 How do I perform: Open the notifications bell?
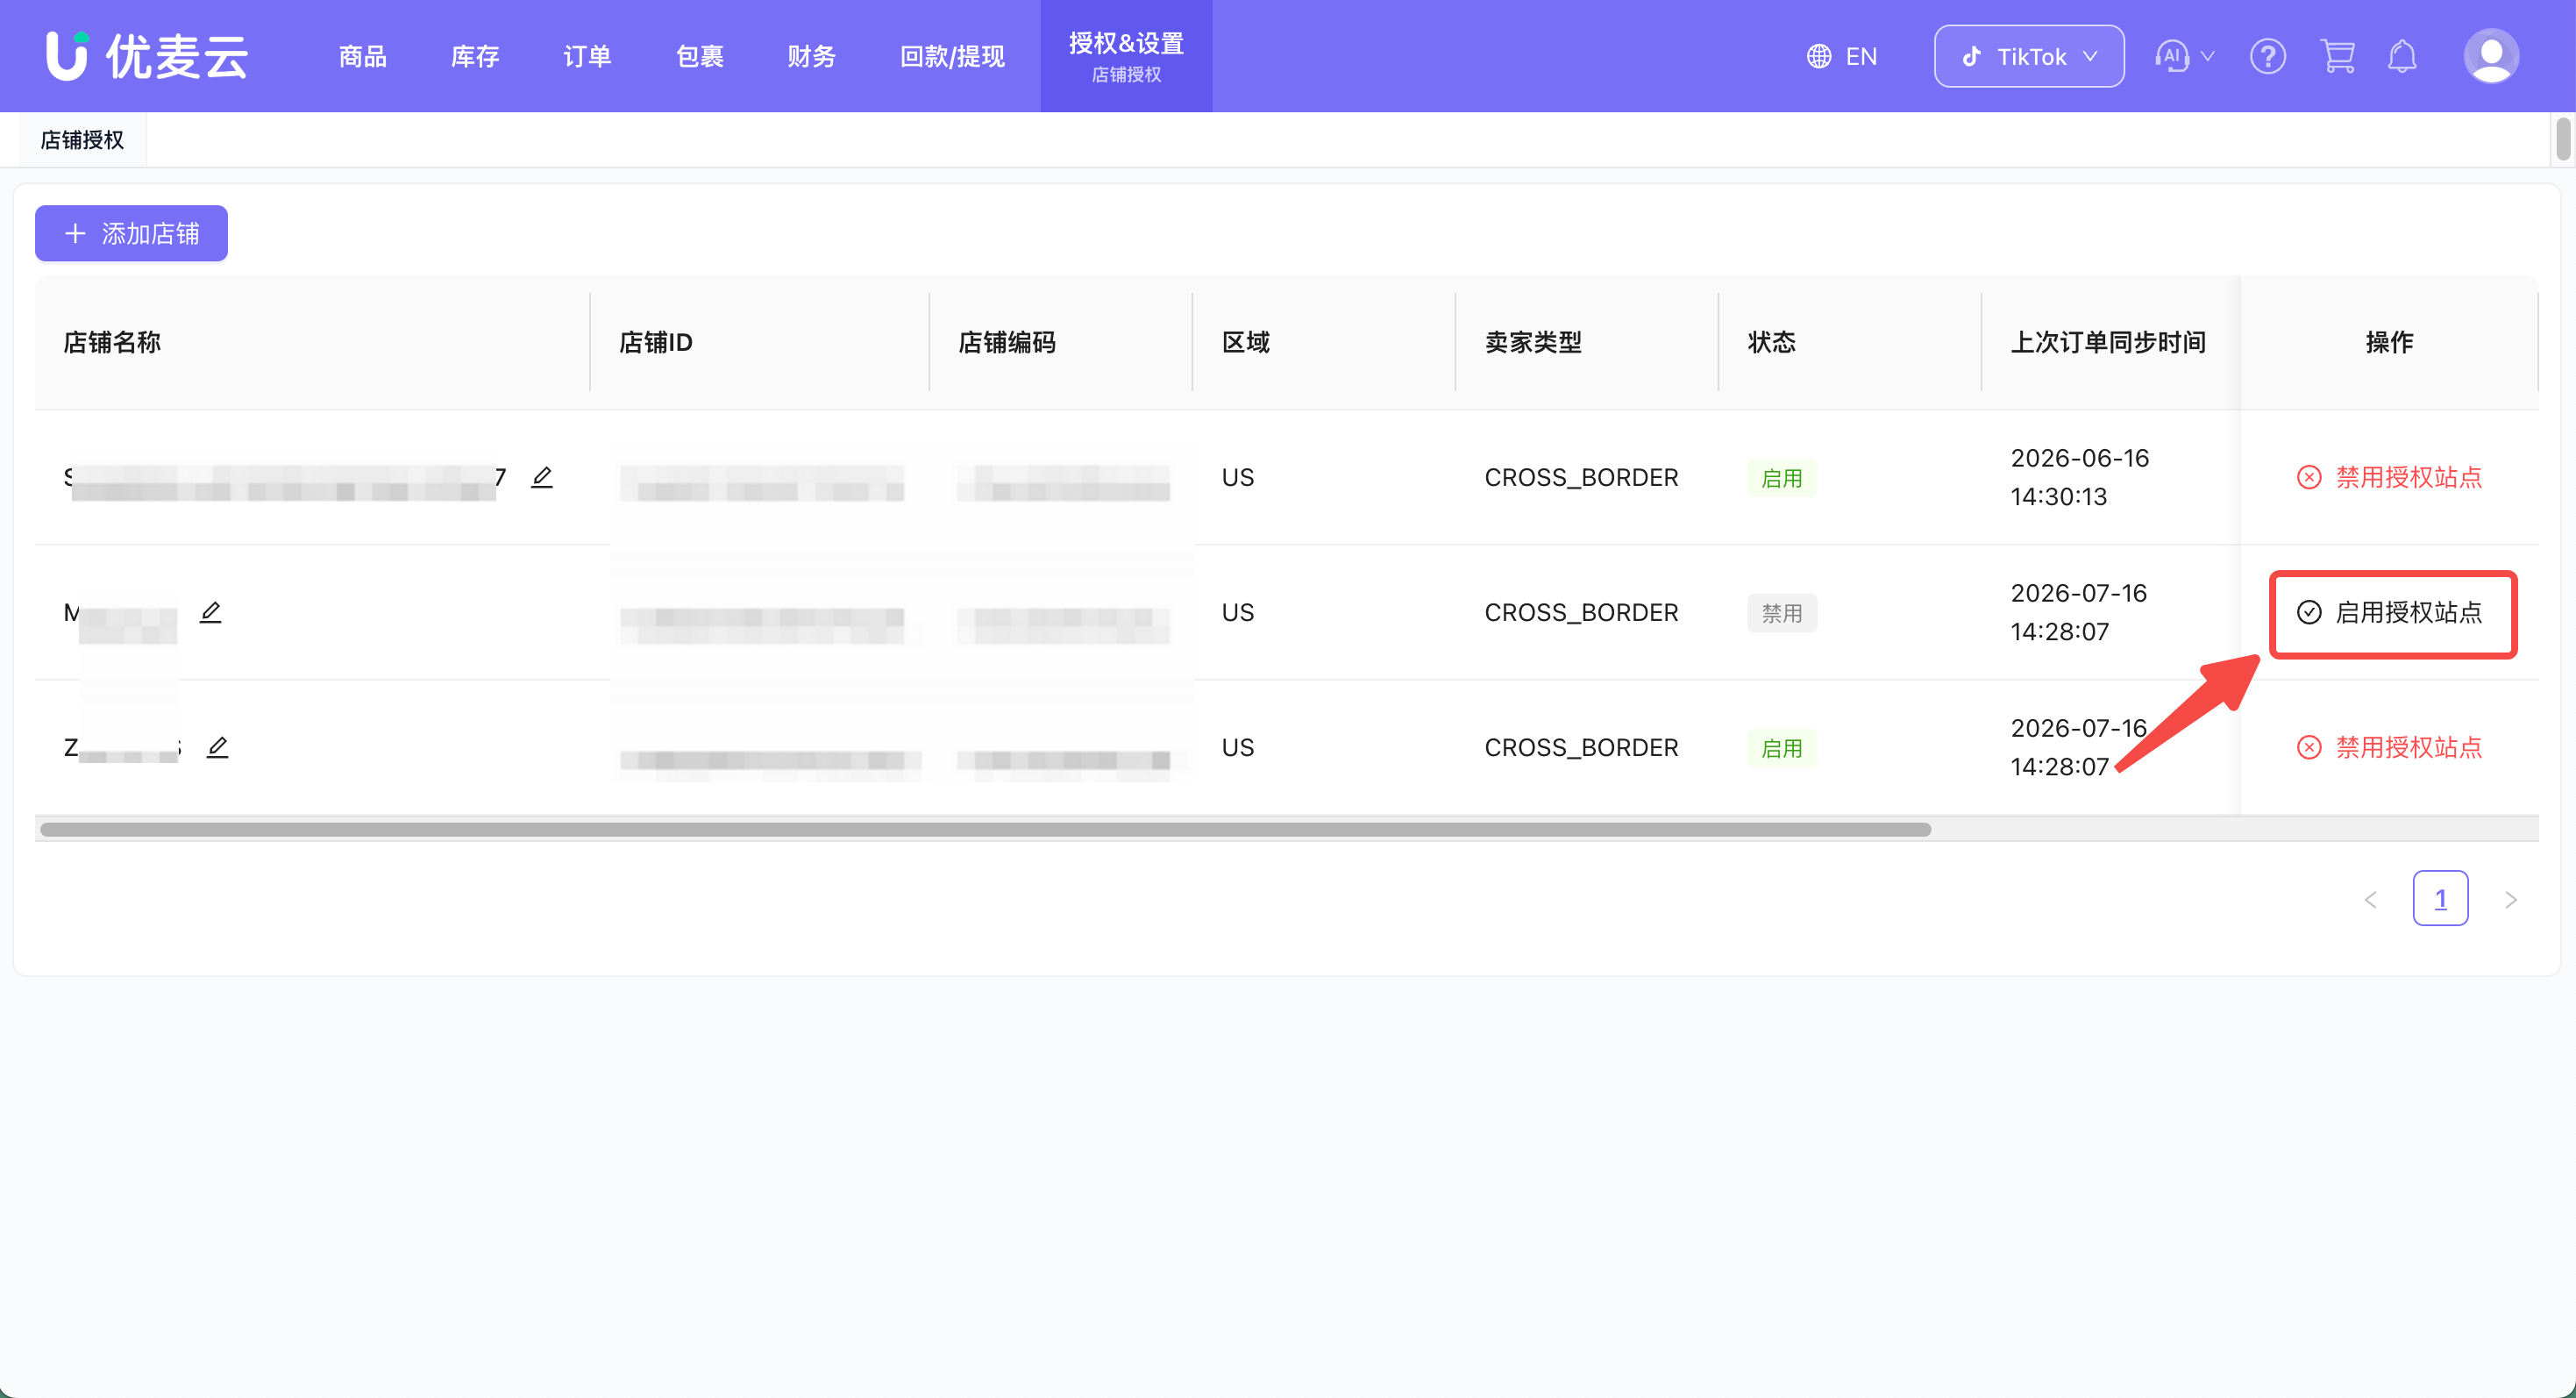click(x=2403, y=56)
